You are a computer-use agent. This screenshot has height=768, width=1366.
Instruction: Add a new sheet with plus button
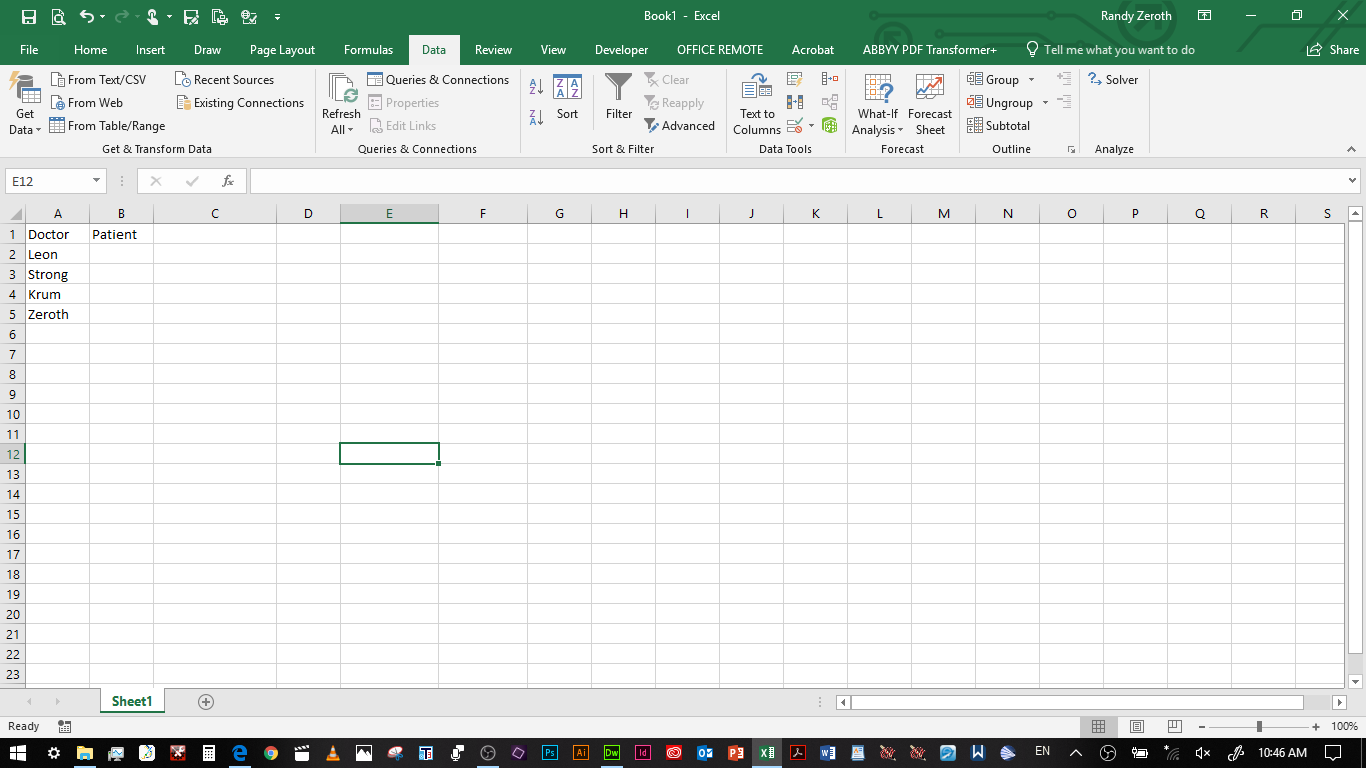[x=206, y=702]
